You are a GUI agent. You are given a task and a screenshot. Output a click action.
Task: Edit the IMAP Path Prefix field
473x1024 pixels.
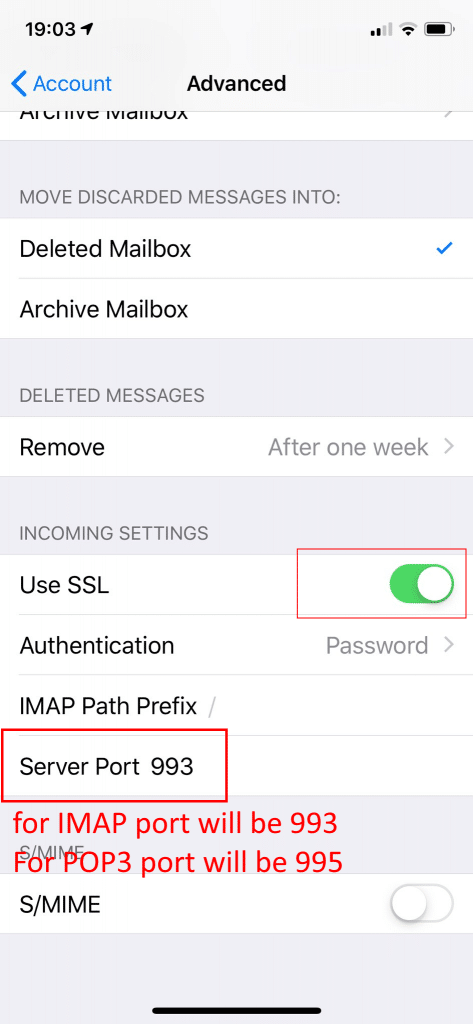point(236,705)
